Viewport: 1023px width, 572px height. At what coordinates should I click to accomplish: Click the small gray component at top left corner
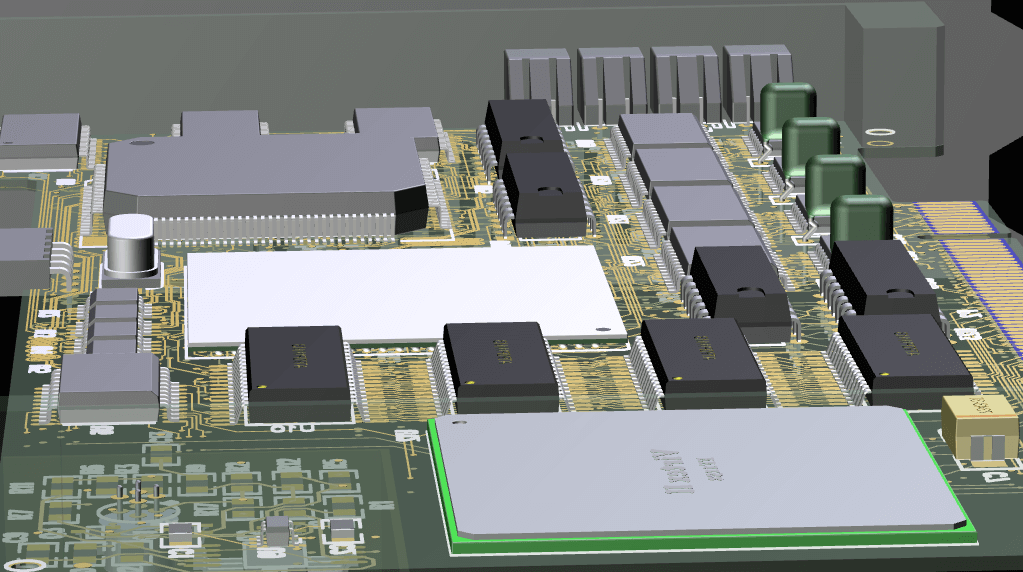tap(40, 138)
